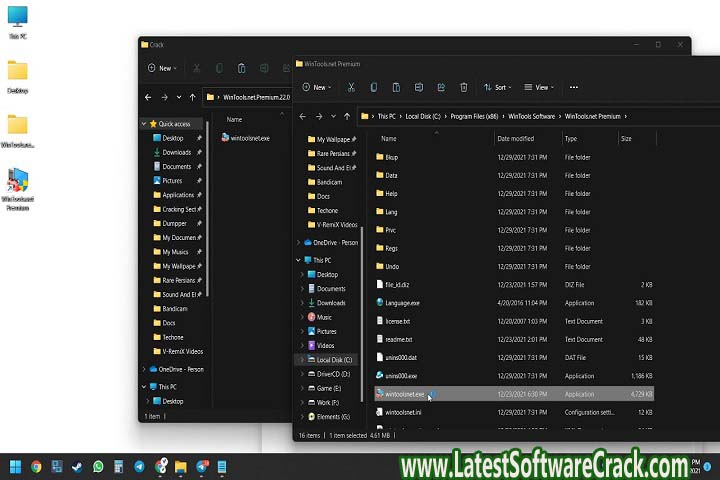Select the Help folder in file list
Image resolution: width=720 pixels, height=480 pixels.
514,194
